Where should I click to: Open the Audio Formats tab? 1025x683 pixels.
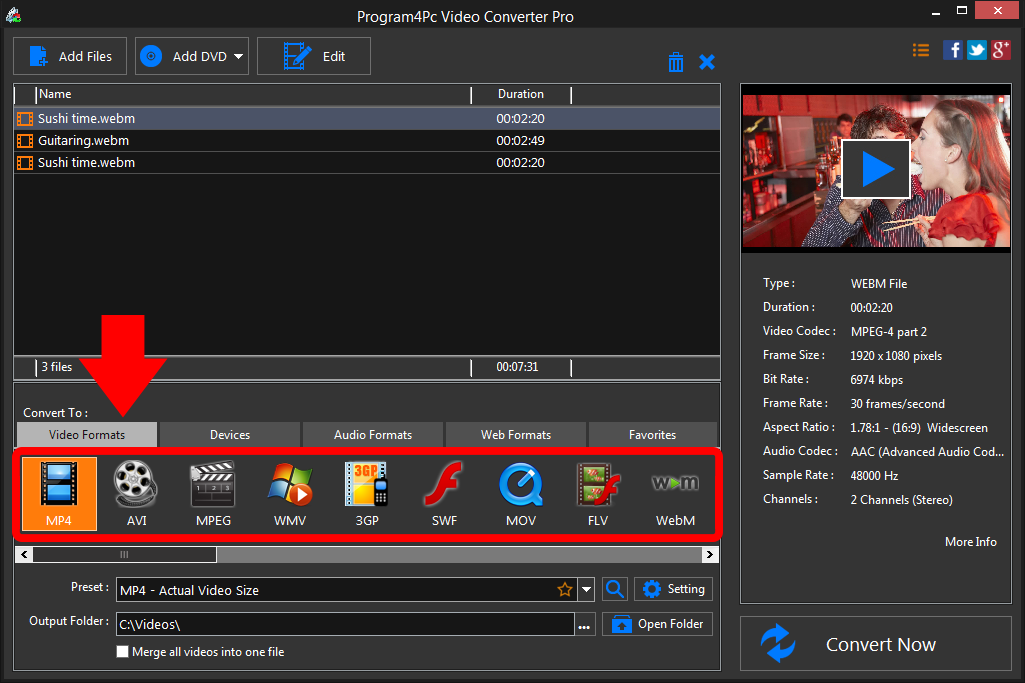pyautogui.click(x=372, y=434)
